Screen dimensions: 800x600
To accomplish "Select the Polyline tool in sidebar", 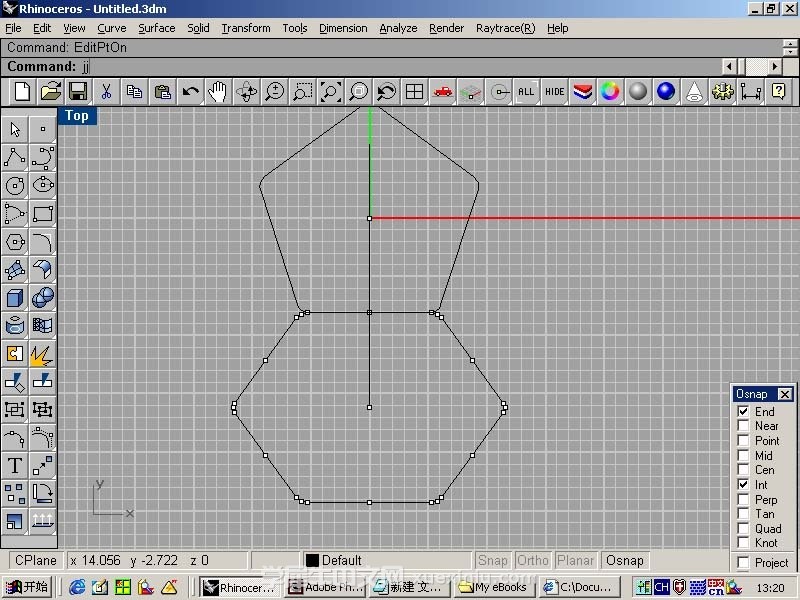I will click(x=15, y=157).
